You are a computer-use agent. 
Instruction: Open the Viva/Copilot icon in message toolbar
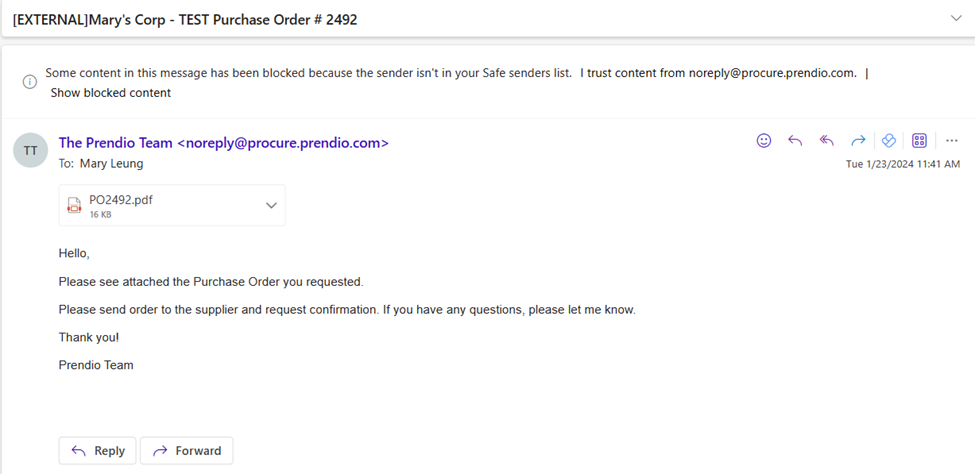coord(888,141)
